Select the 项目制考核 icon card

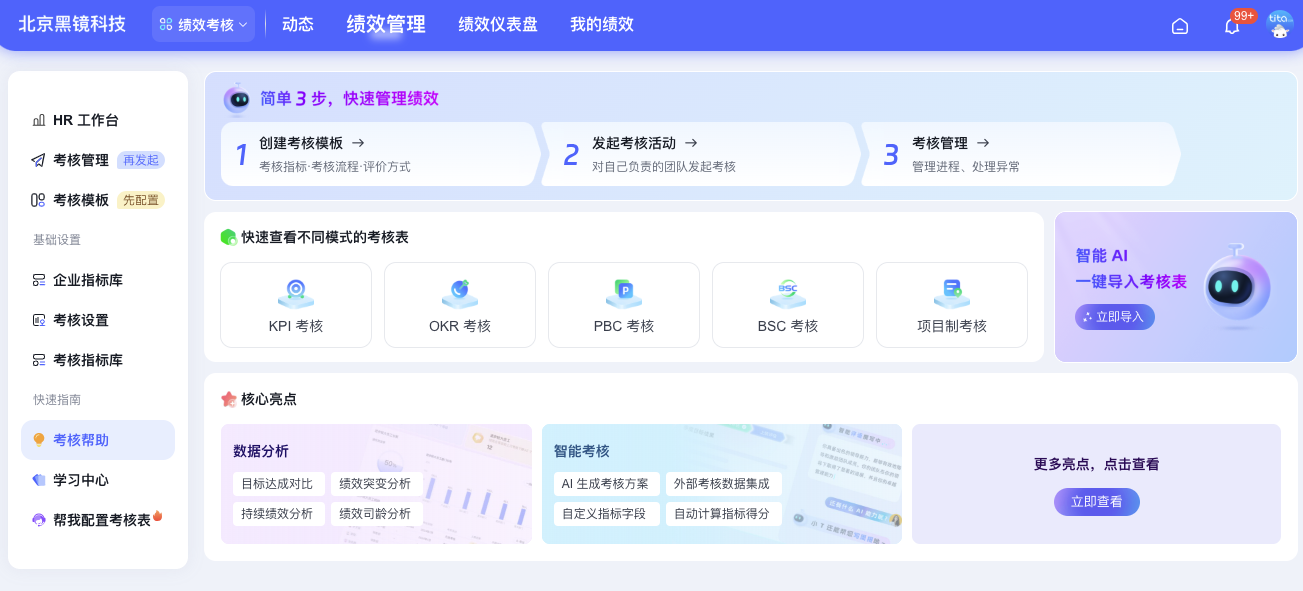coord(952,305)
